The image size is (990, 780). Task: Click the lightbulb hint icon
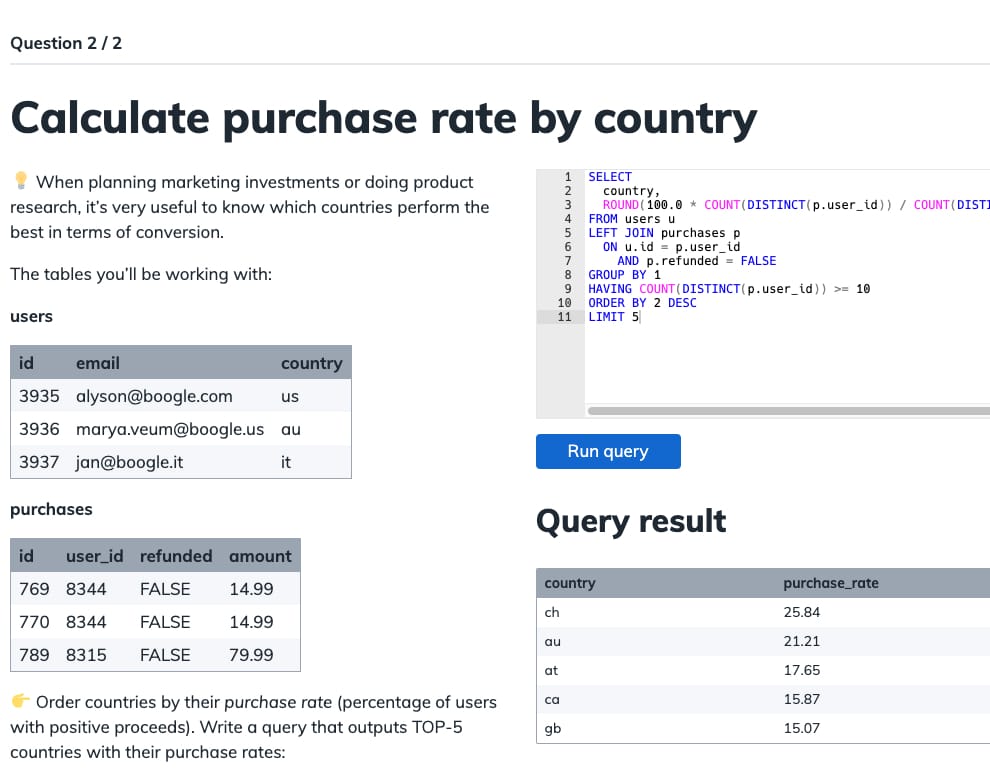(x=20, y=182)
